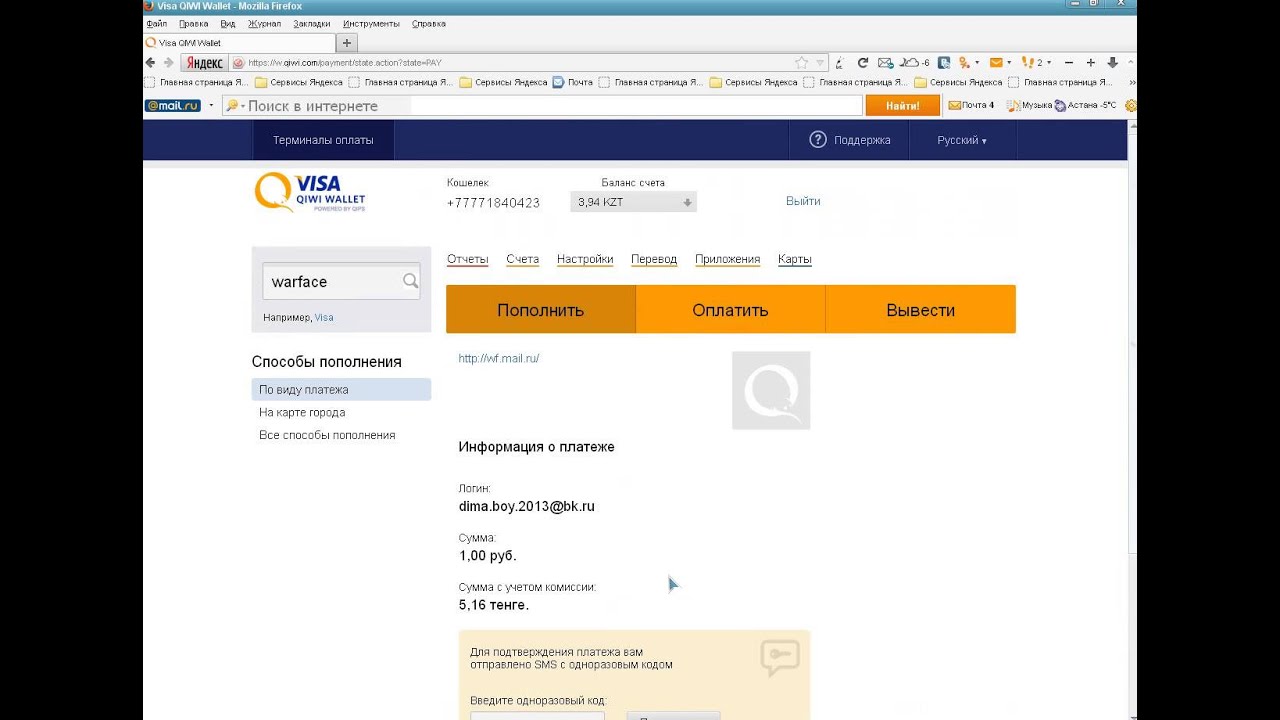Open the Файл menu
Image resolution: width=1280 pixels, height=720 pixels.
(x=156, y=23)
